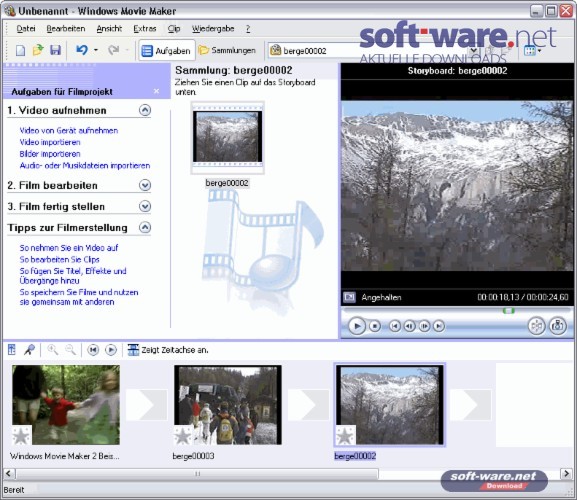Click the Split Clip icon
This screenshot has height=500, width=577.
tap(537, 326)
